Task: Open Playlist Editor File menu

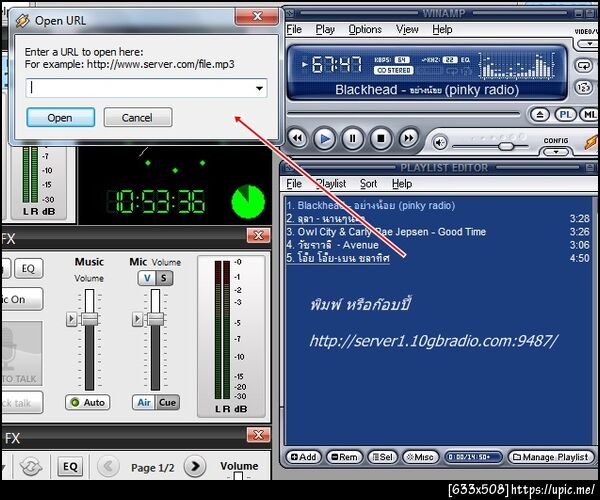Action: pyautogui.click(x=294, y=184)
